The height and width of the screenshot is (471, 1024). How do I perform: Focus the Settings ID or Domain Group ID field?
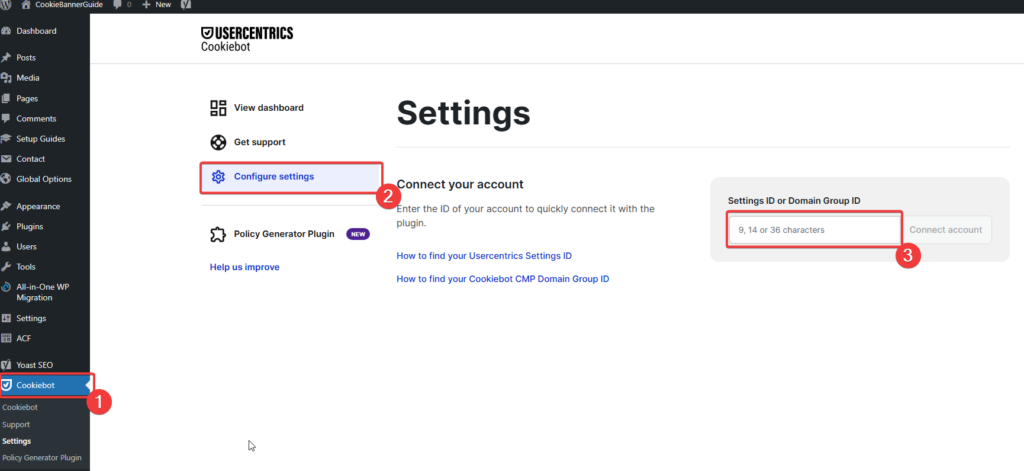[814, 230]
